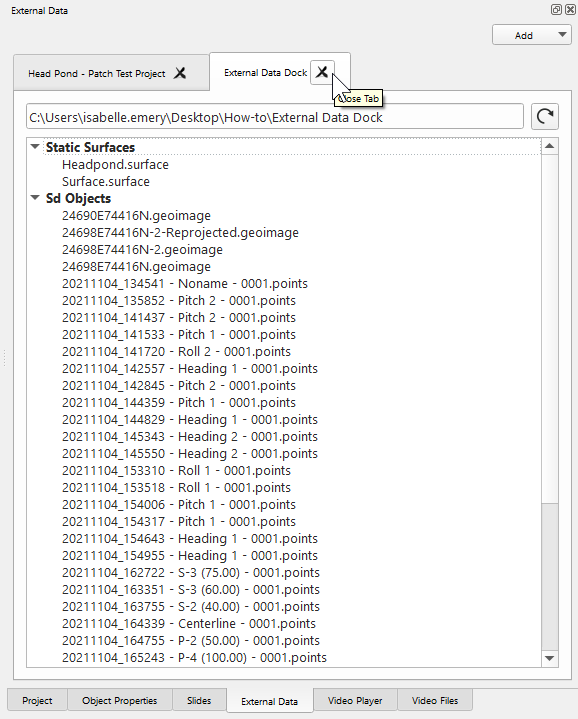Click the scrollbar up arrow
Screen dimensions: 578x719
[550, 146]
